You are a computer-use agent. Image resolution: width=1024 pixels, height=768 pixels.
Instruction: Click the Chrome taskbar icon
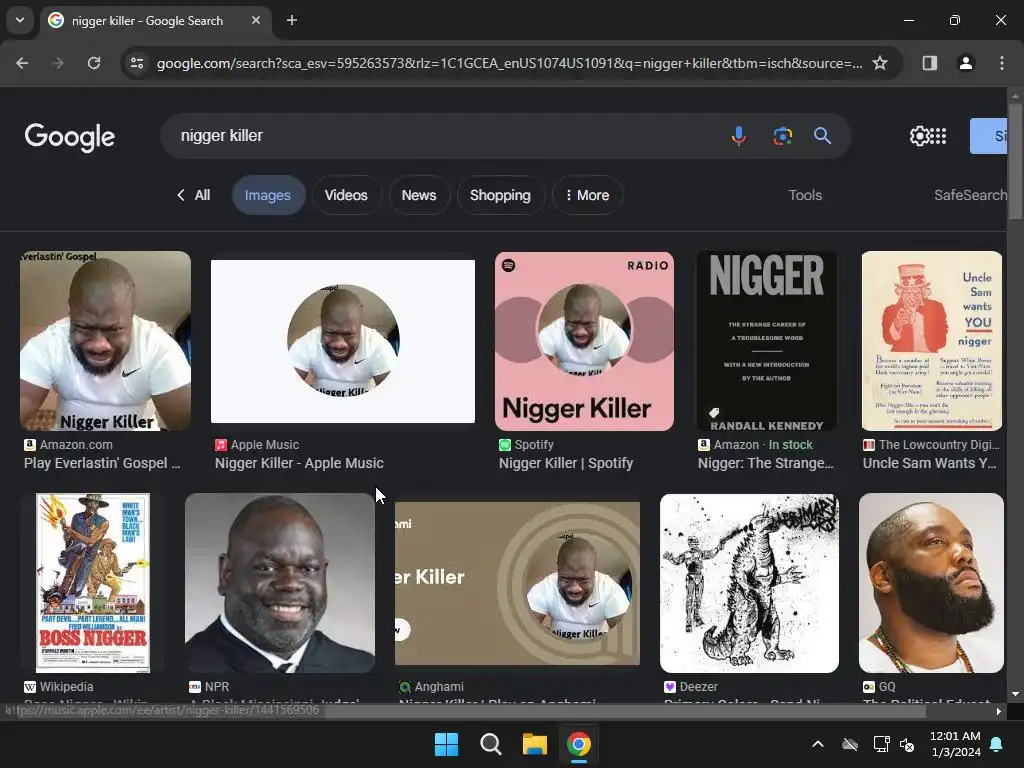[579, 744]
